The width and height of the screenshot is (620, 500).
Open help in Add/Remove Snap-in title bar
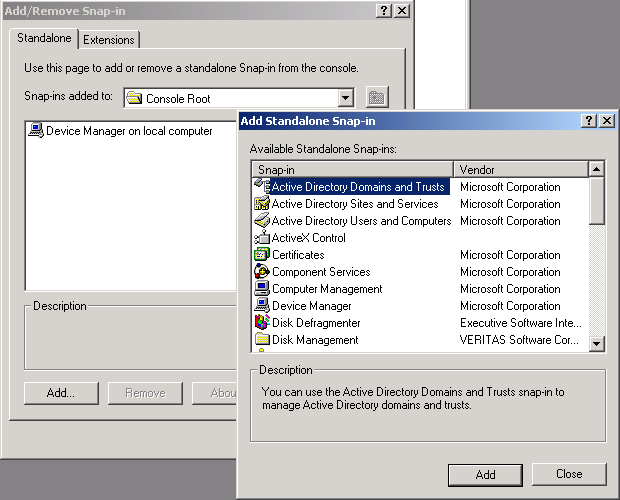[x=384, y=11]
